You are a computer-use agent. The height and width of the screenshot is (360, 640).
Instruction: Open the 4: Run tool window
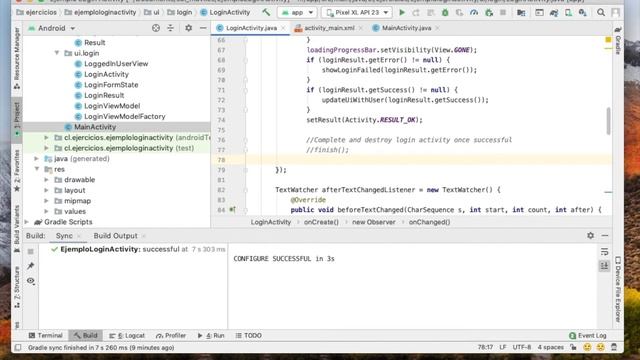(211, 336)
